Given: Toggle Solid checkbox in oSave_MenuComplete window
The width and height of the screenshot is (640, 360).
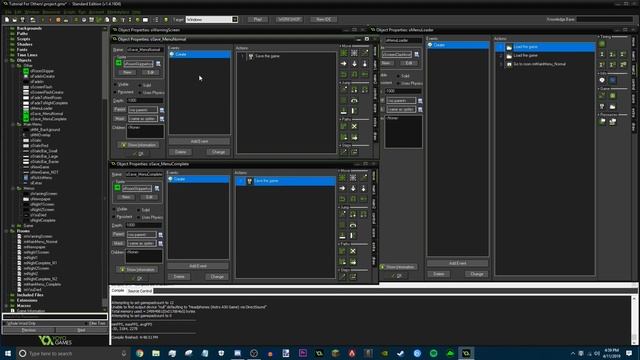Looking at the screenshot, I should pos(138,210).
